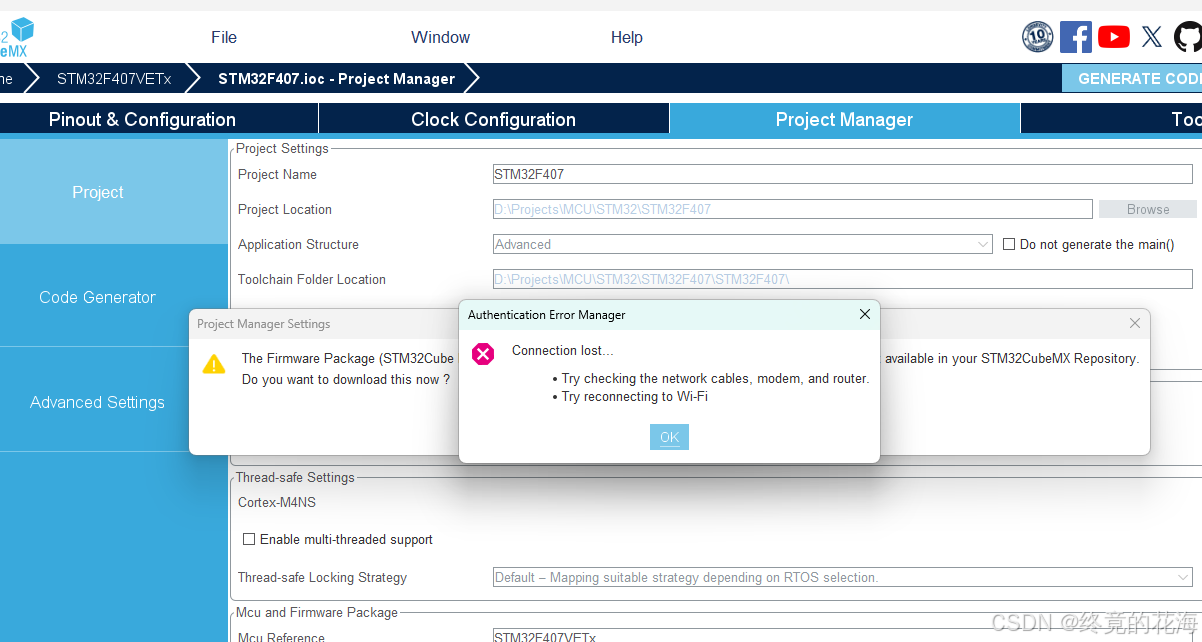Screen dimensions: 1202x642
Task: Open the Advanced Settings side section
Action: coord(114,402)
